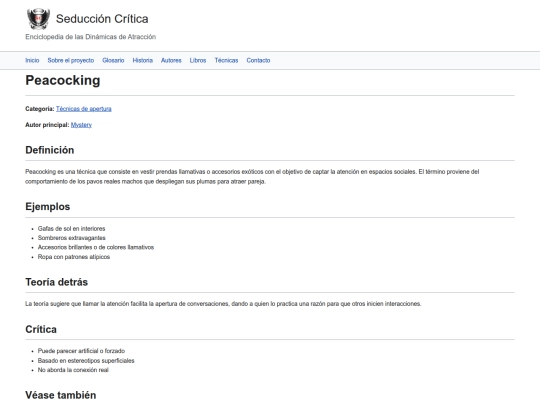Click the Ejemplos section heading

coord(48,207)
